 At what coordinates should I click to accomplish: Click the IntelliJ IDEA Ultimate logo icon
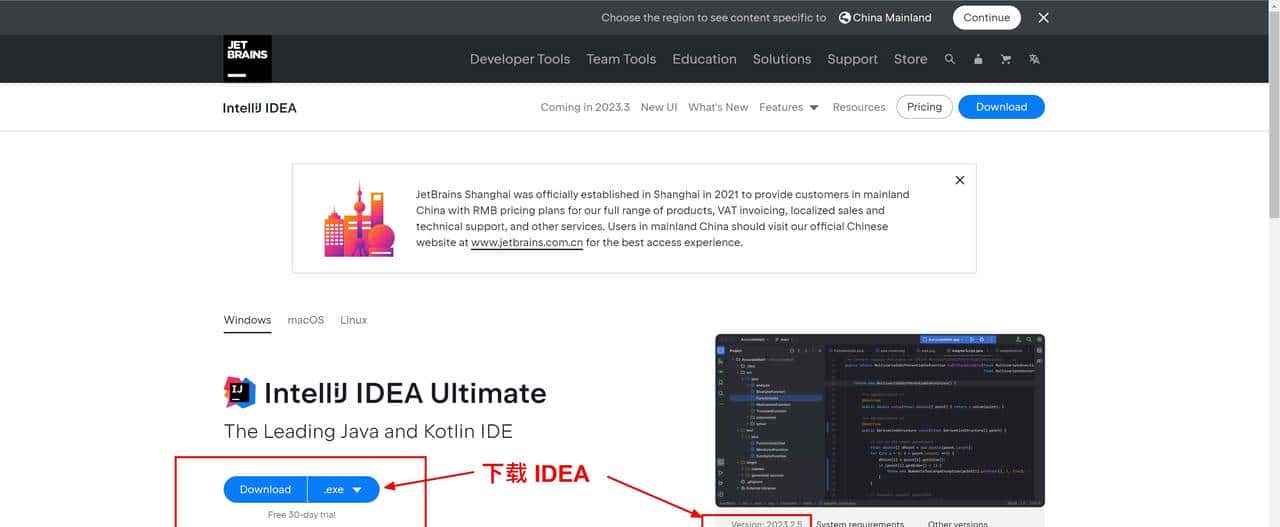(x=240, y=393)
